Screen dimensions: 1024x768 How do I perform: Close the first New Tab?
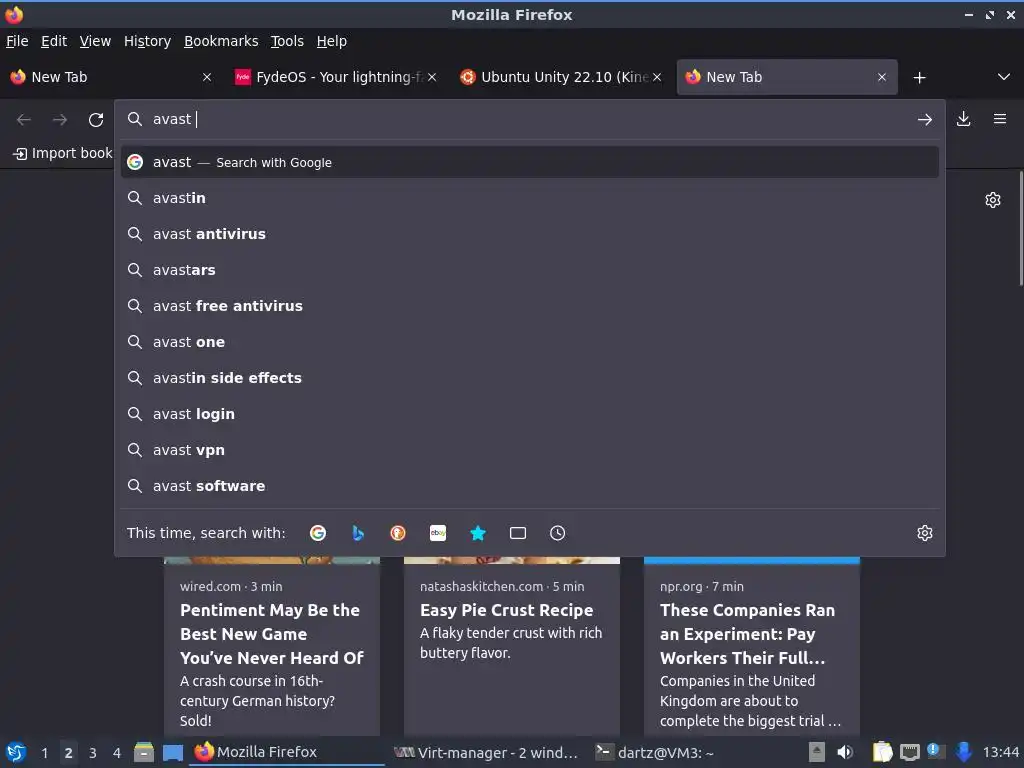tap(207, 77)
